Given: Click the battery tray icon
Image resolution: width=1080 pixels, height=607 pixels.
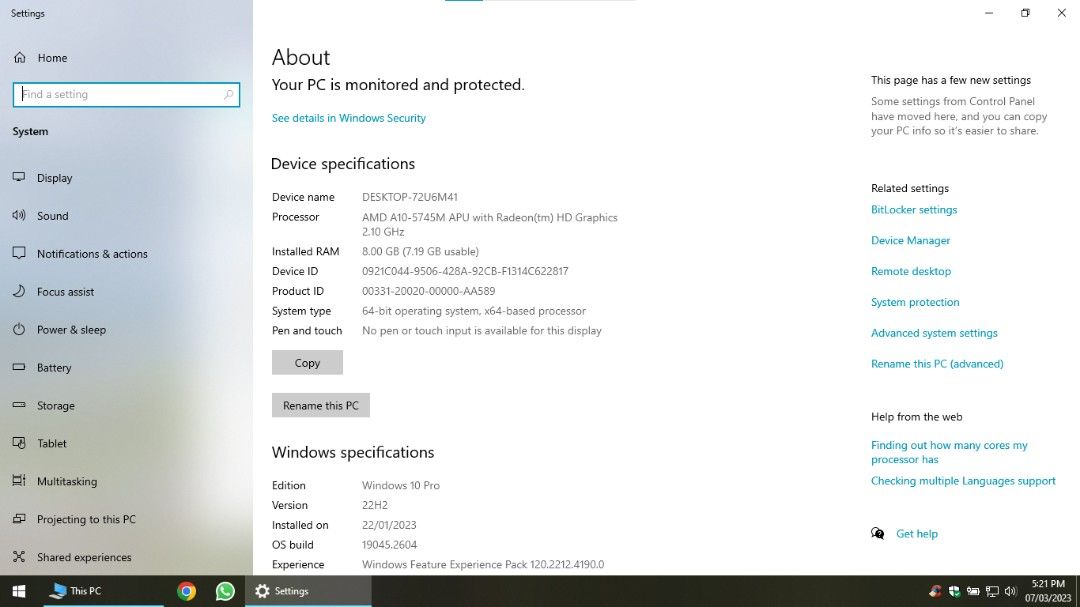Looking at the screenshot, I should coord(973,591).
